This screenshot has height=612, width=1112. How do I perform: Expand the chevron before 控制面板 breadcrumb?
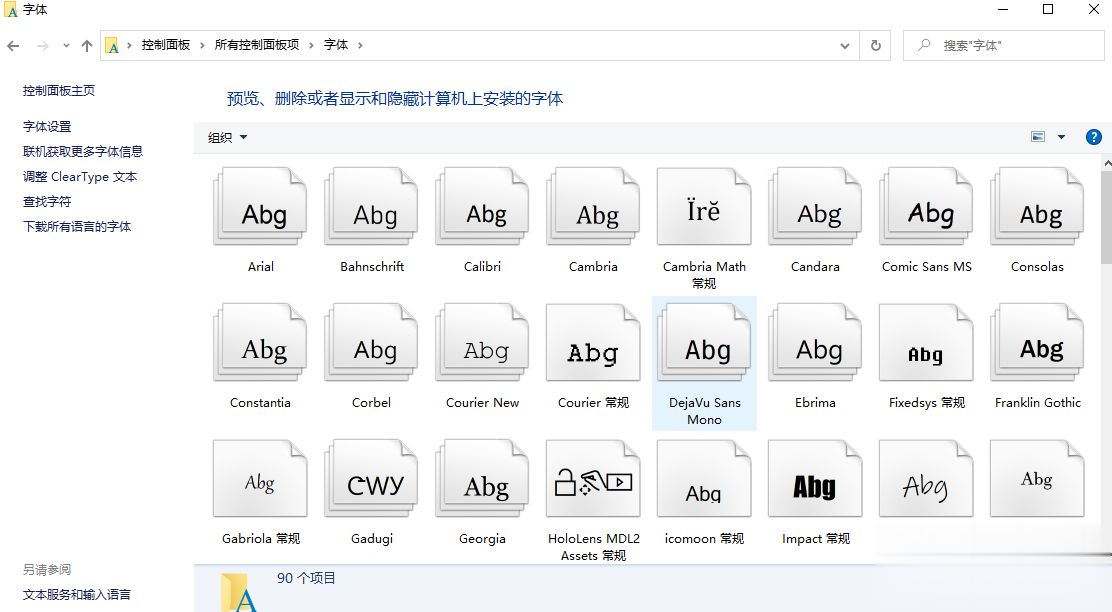129,45
